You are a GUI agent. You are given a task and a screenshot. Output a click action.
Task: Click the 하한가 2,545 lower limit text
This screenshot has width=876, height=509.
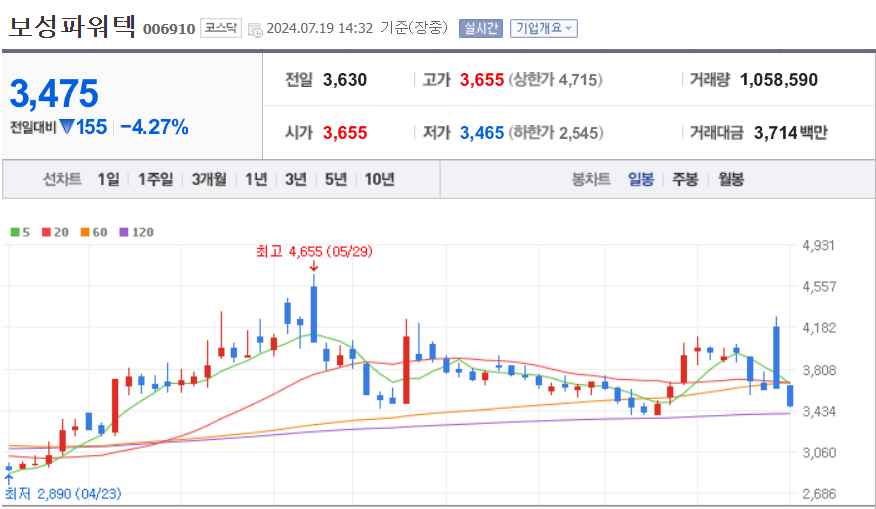coord(556,133)
